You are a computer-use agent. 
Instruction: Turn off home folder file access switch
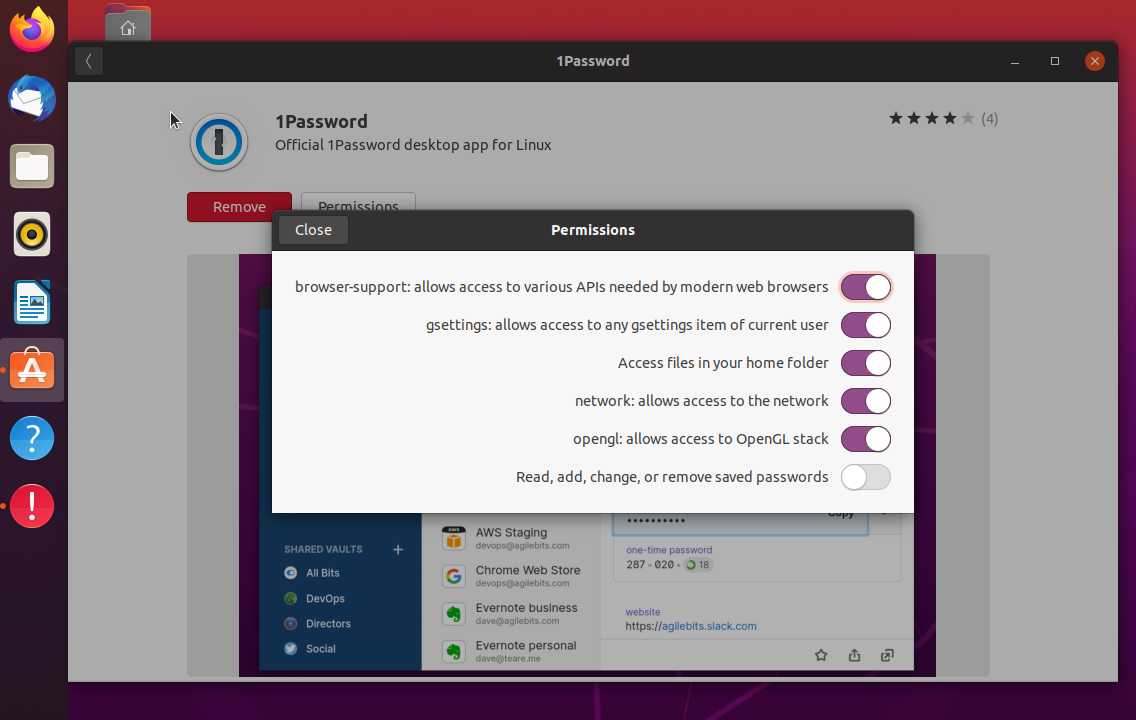(x=865, y=363)
